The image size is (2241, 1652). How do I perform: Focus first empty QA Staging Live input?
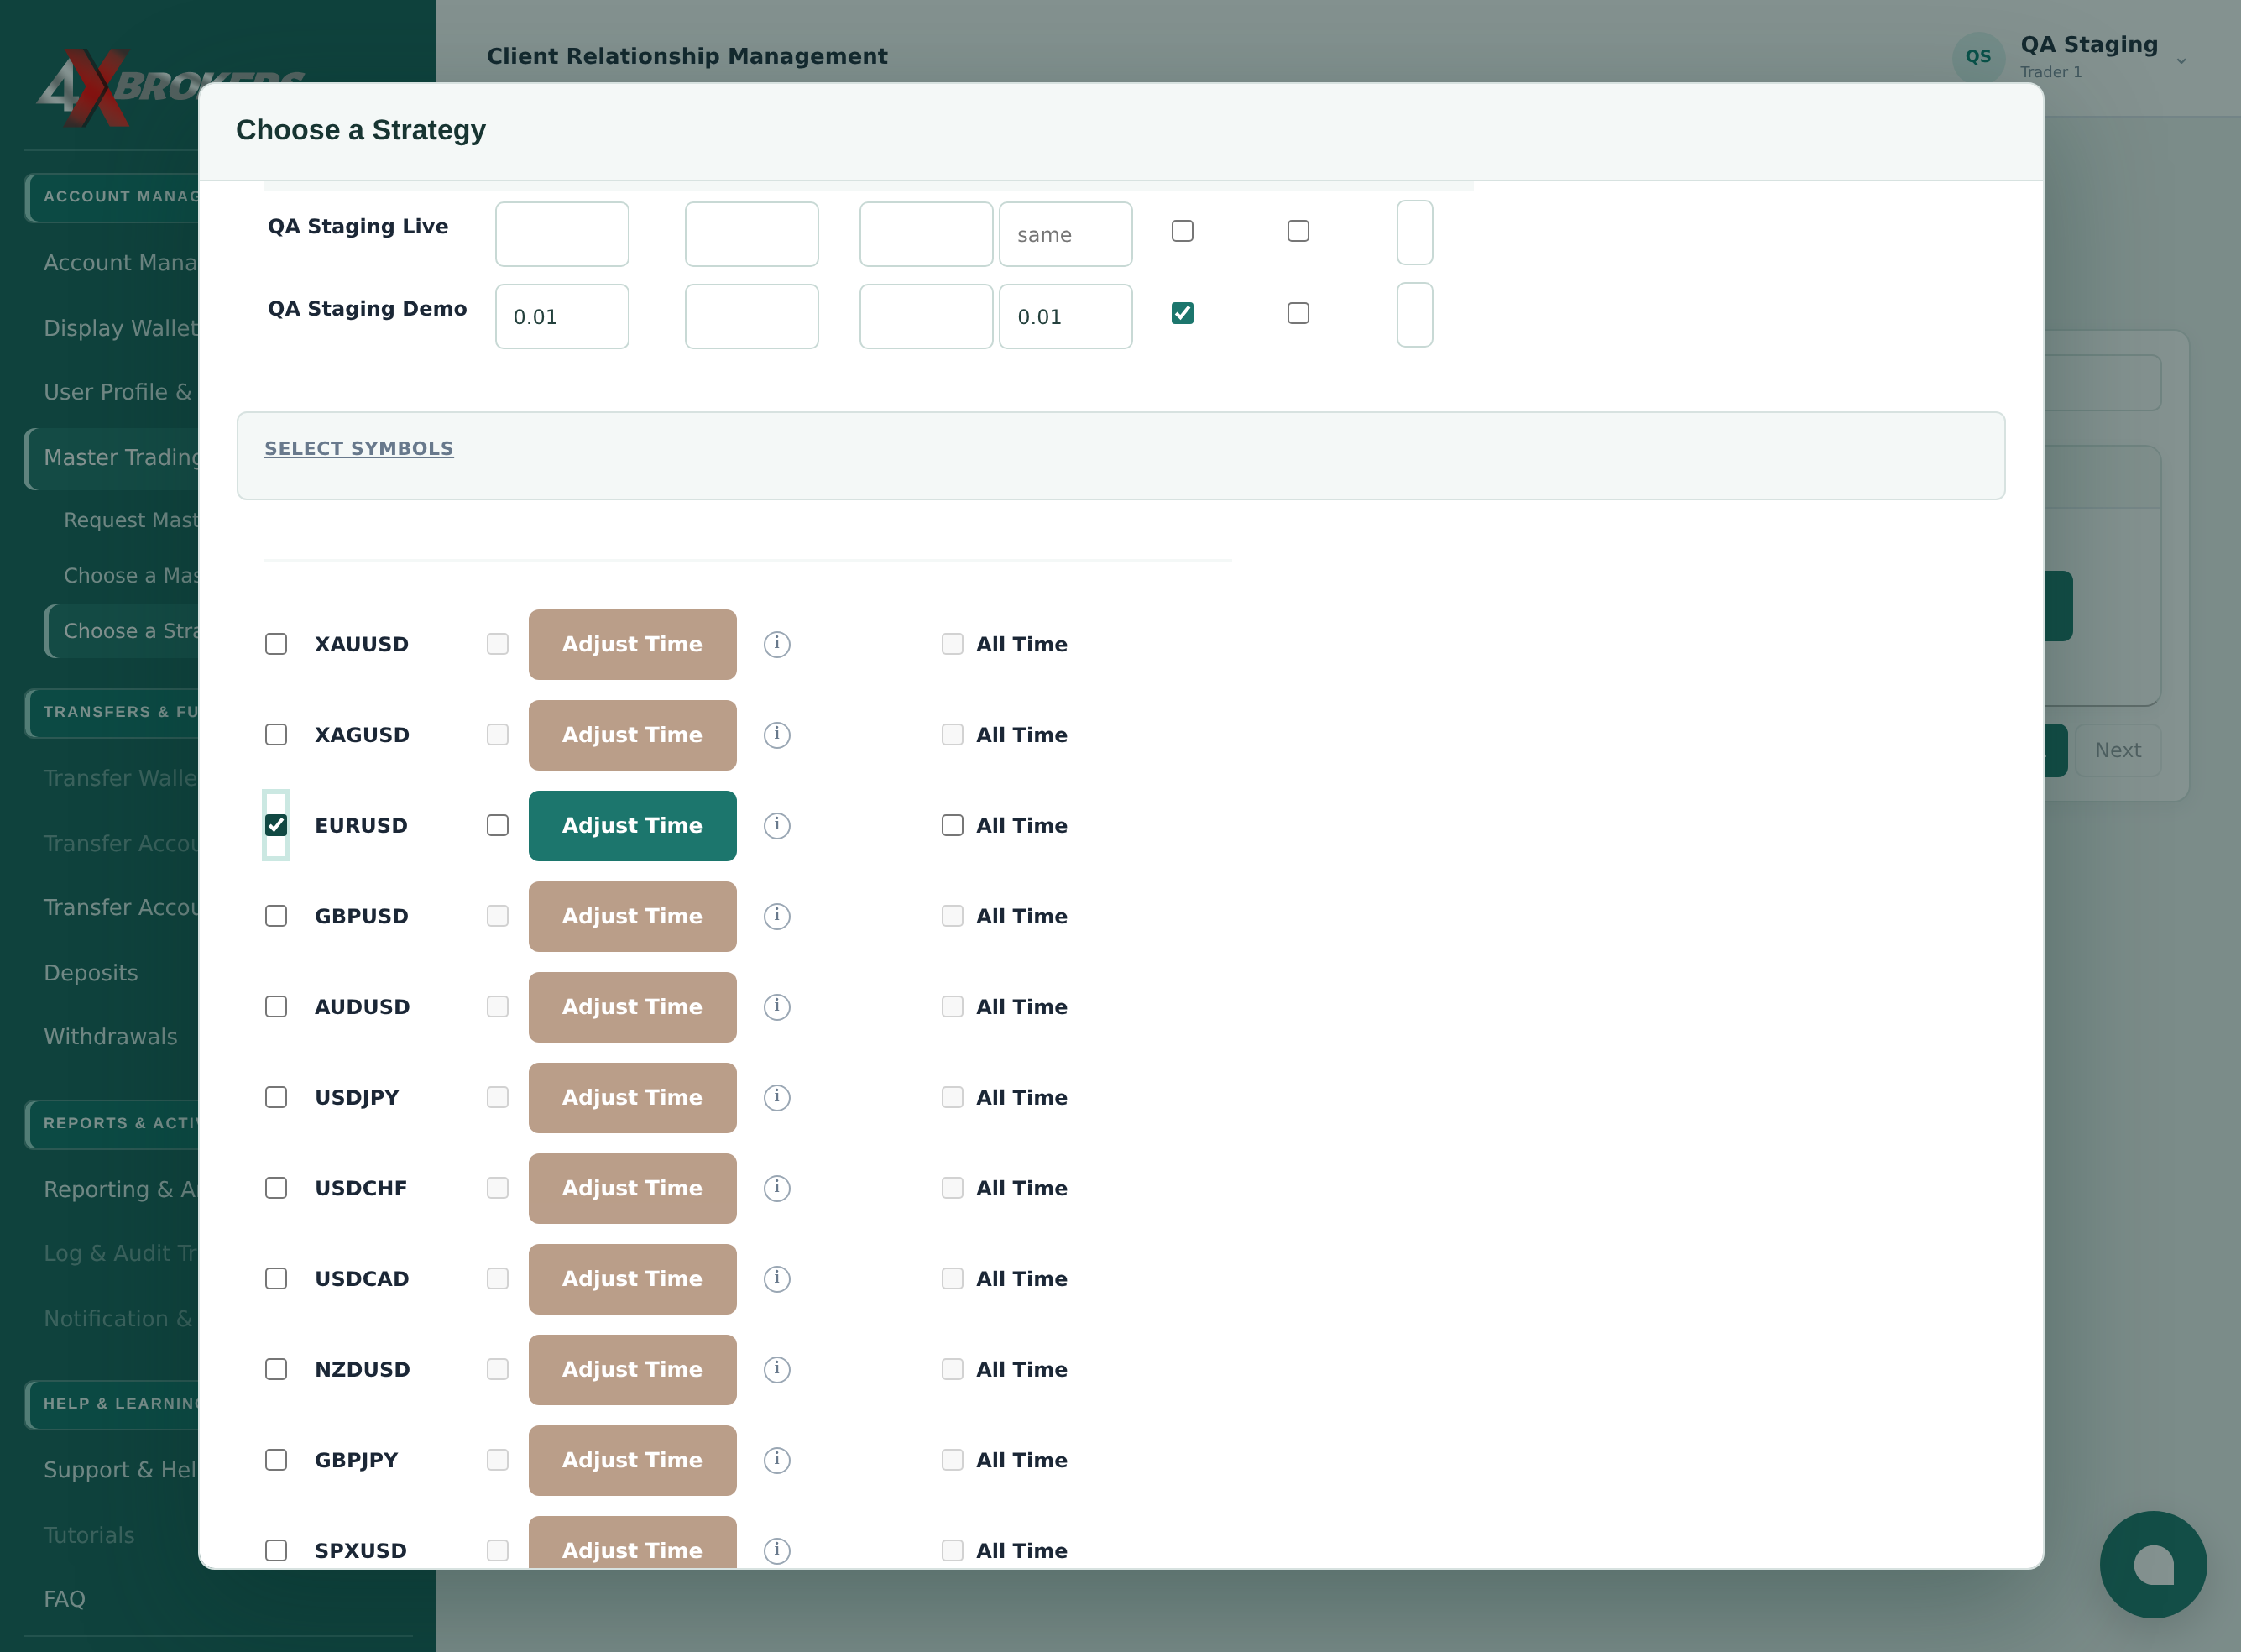pos(562,234)
